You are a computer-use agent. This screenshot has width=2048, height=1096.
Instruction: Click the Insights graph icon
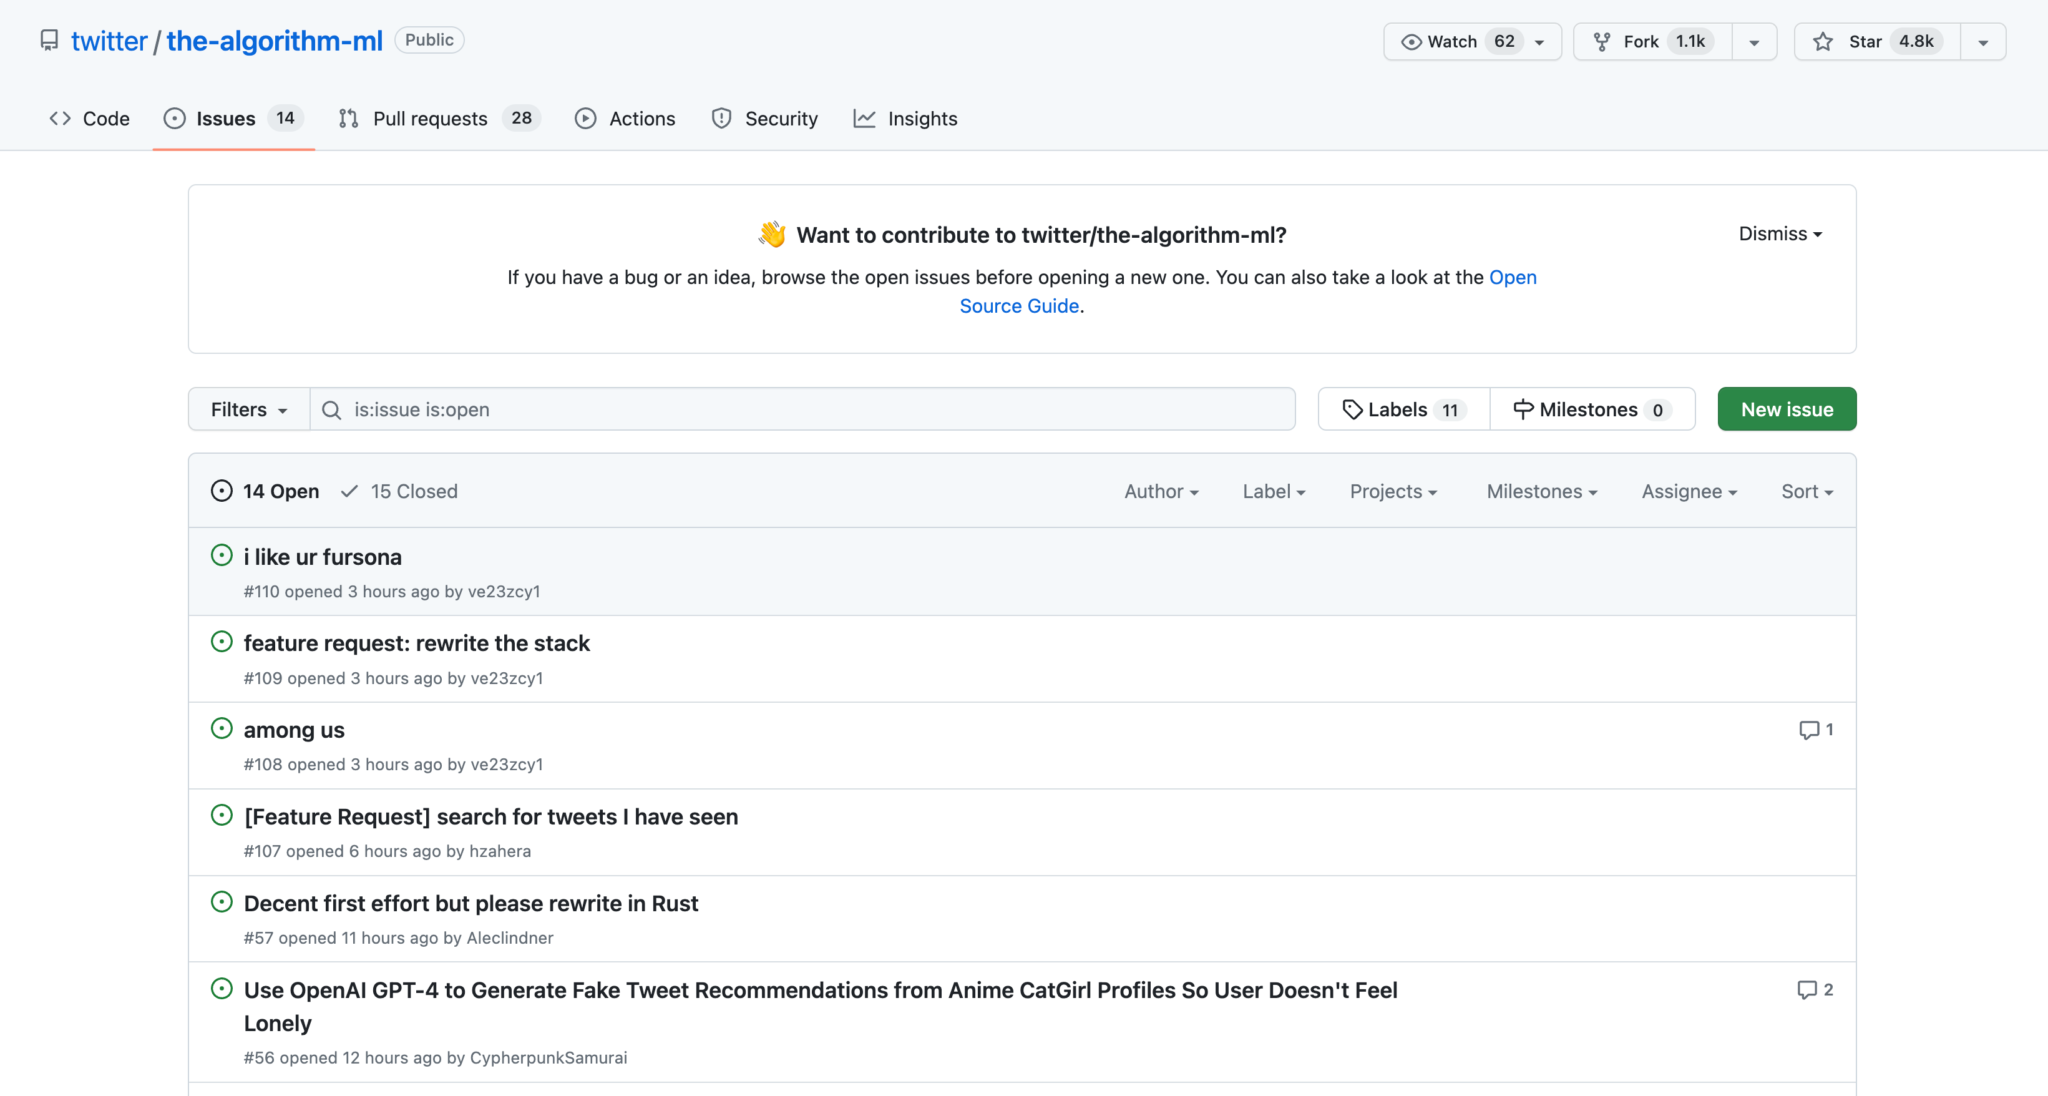864,118
